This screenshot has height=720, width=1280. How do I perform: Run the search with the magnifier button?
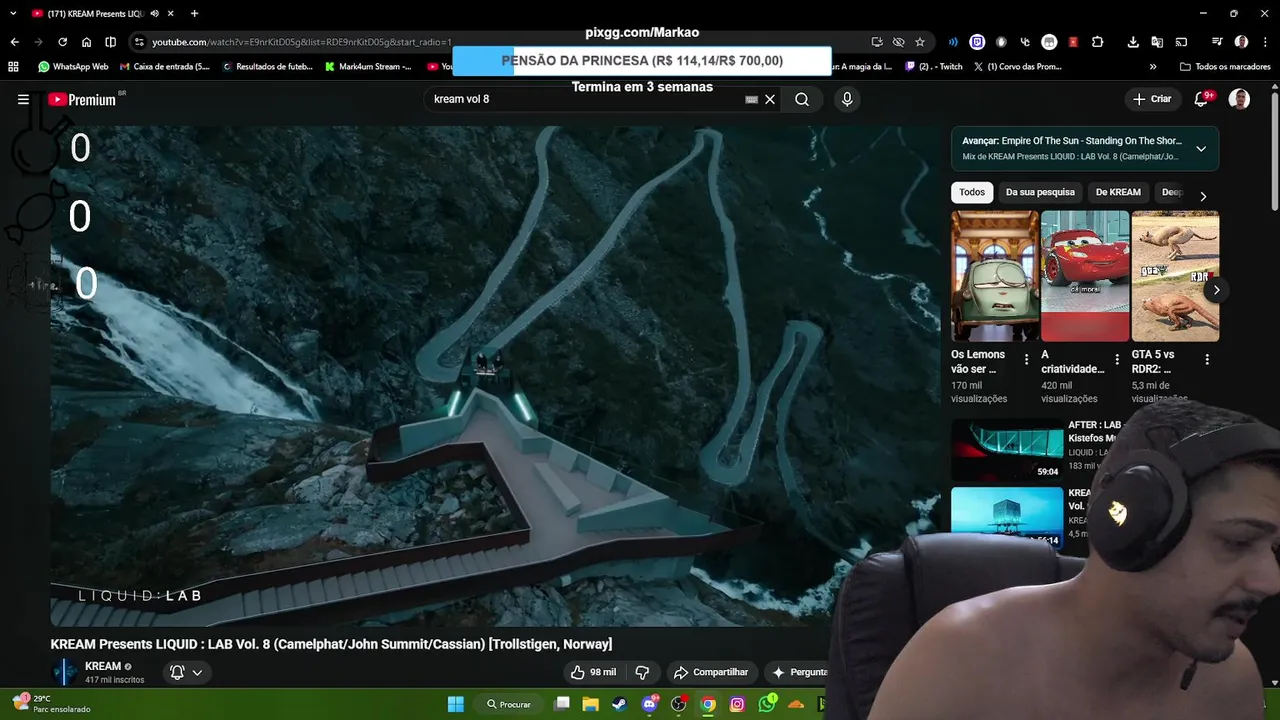pyautogui.click(x=802, y=99)
